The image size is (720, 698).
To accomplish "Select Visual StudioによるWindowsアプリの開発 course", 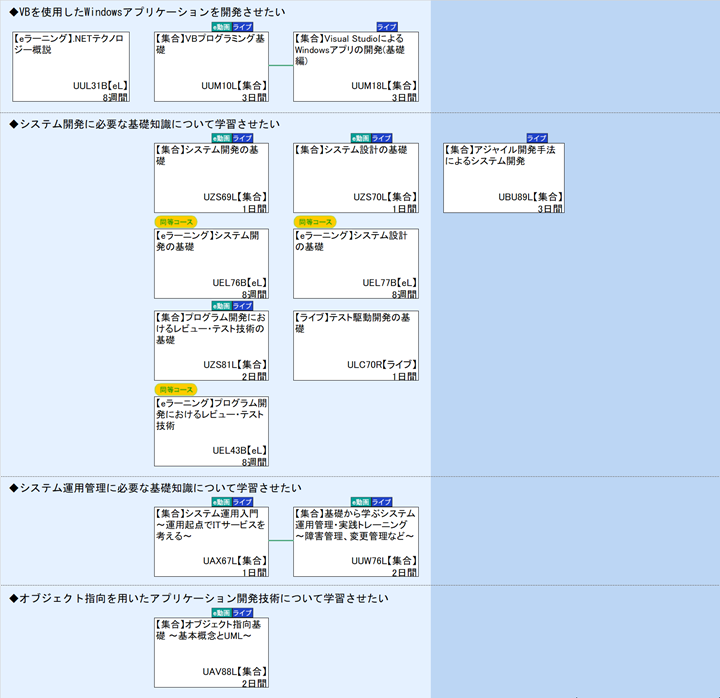I will tap(355, 67).
